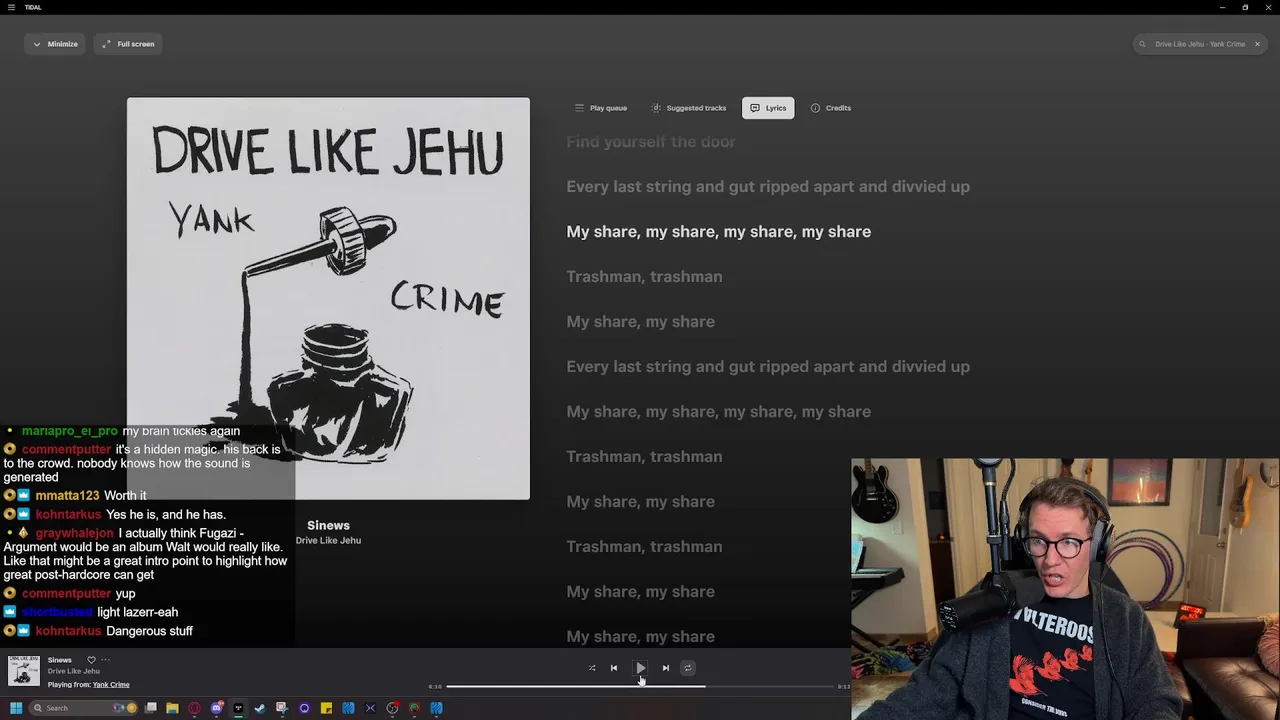Screen dimensions: 1280x720
Task: Open Windows Start menu
Action: [x=16, y=708]
